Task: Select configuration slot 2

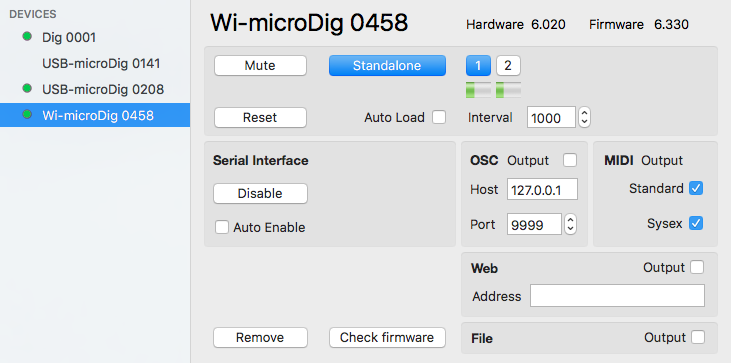Action: (x=508, y=66)
